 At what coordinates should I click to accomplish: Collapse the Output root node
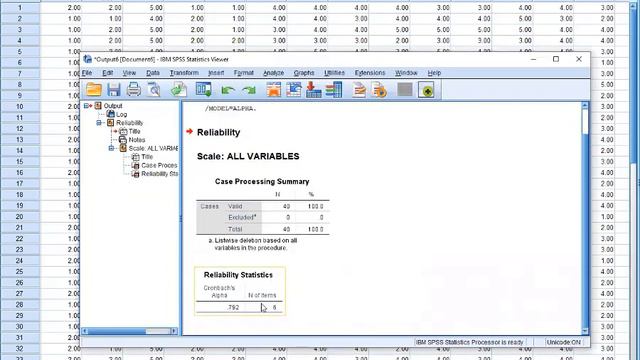[86, 106]
